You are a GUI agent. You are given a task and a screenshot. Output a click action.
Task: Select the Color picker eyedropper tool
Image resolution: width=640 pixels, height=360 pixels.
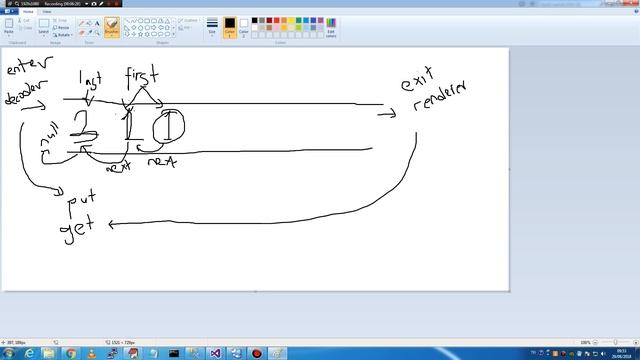click(89, 33)
